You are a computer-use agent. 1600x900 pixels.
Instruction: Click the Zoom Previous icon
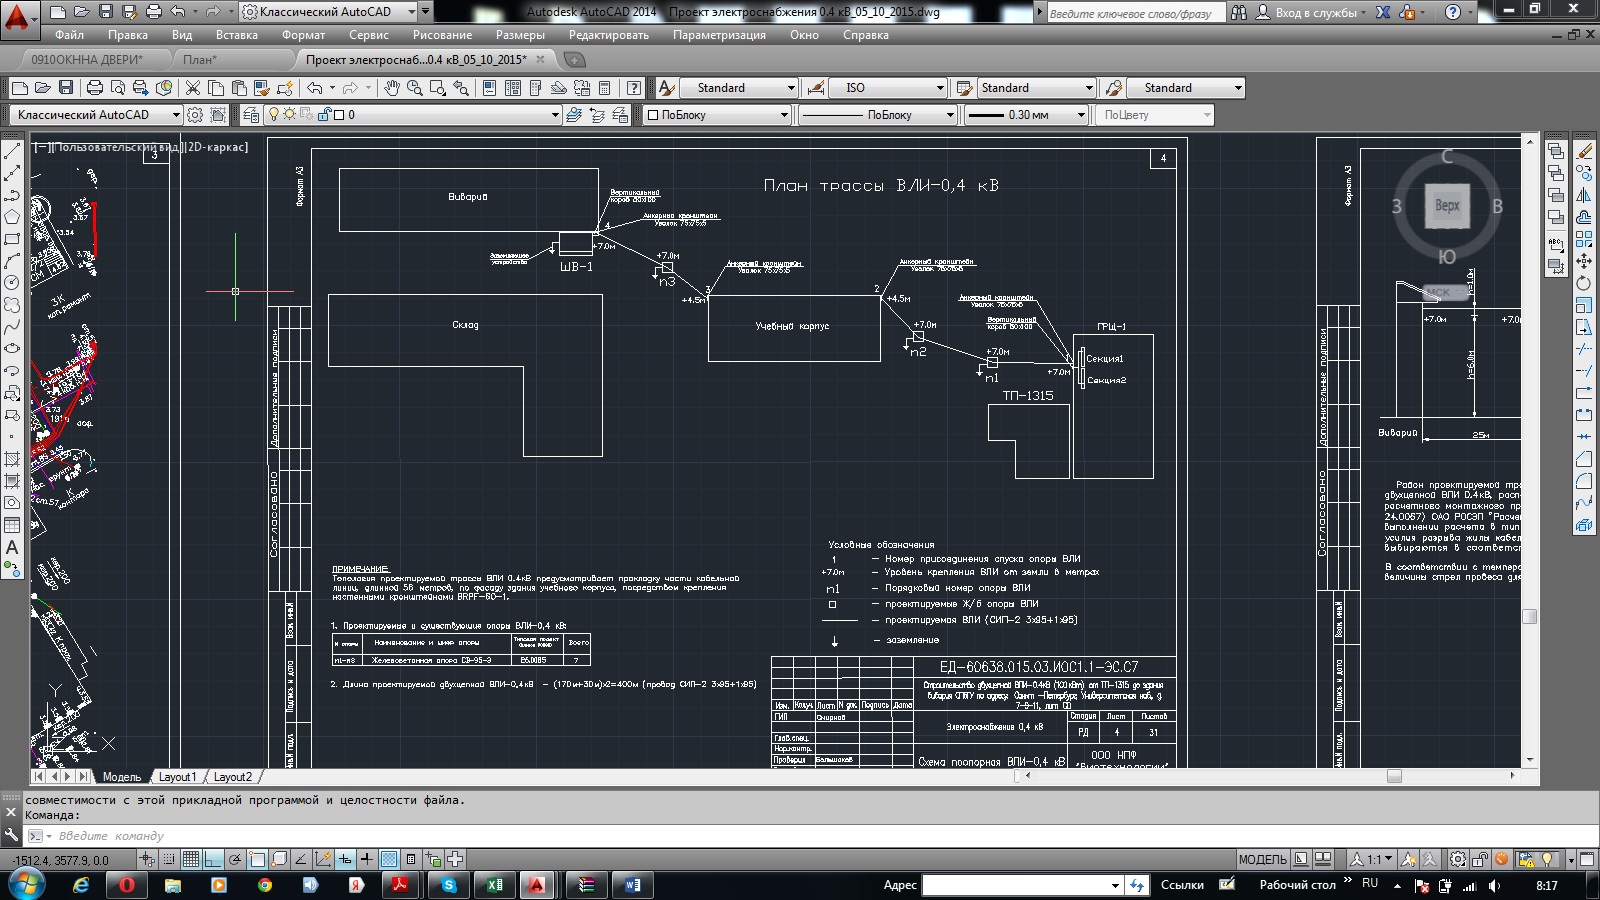[461, 88]
